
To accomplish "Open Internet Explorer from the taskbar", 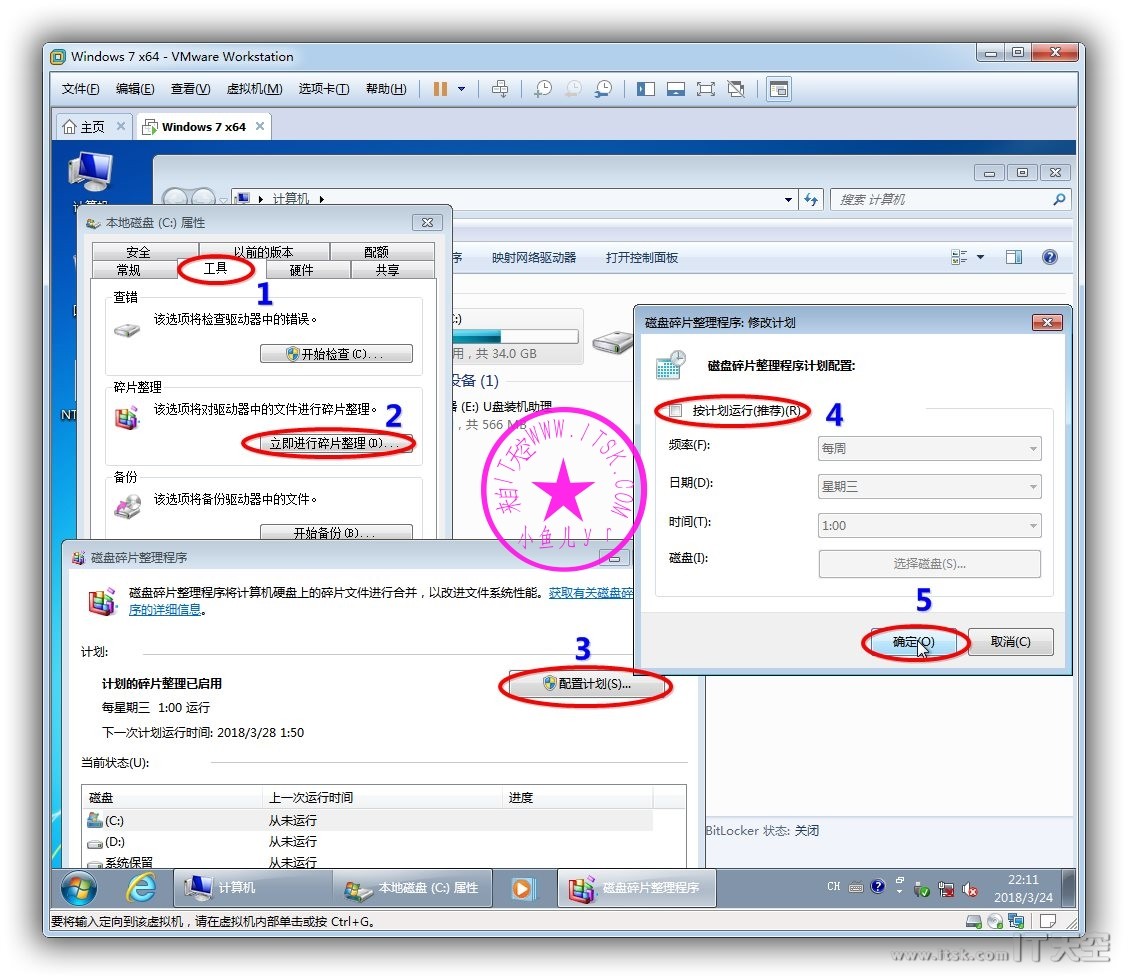I will [x=140, y=887].
